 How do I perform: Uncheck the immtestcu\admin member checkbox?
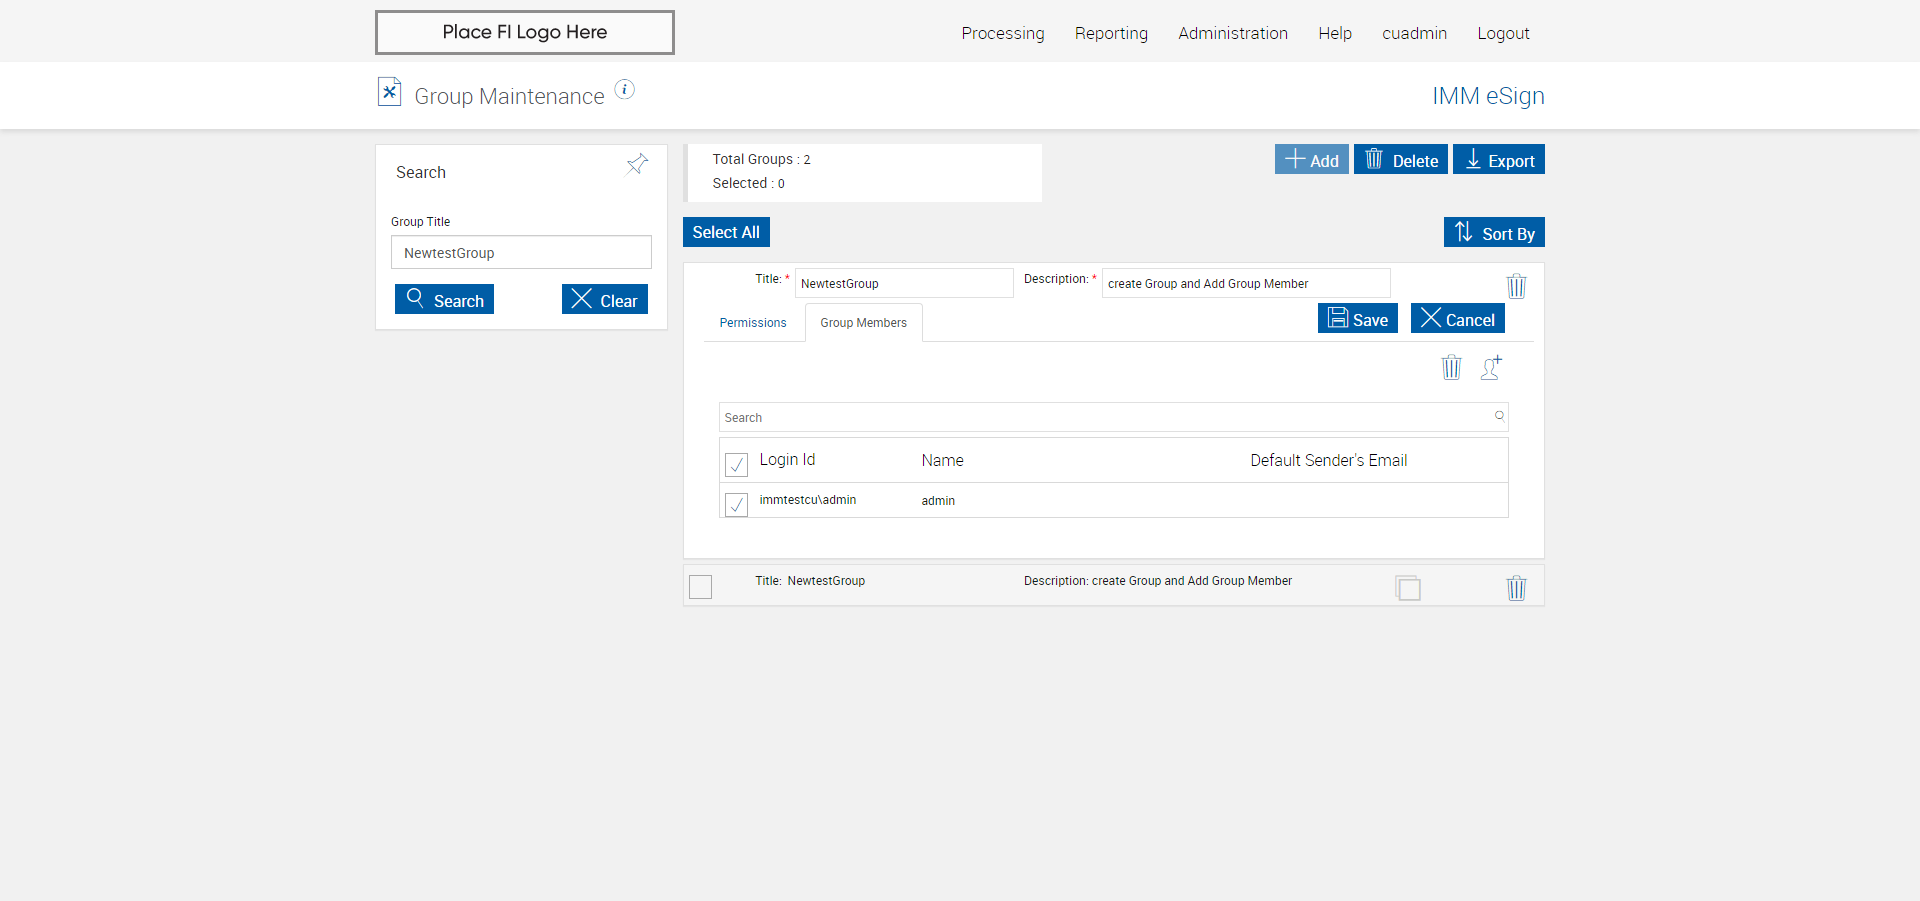click(x=736, y=504)
